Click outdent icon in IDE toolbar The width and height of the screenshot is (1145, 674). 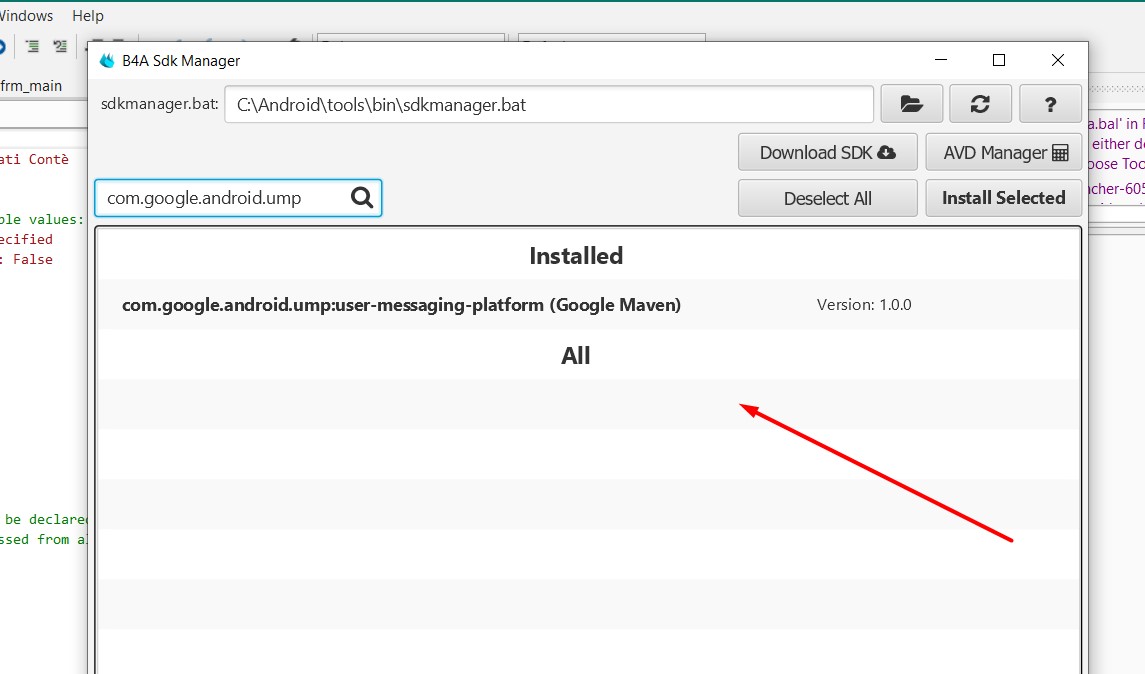coord(60,47)
